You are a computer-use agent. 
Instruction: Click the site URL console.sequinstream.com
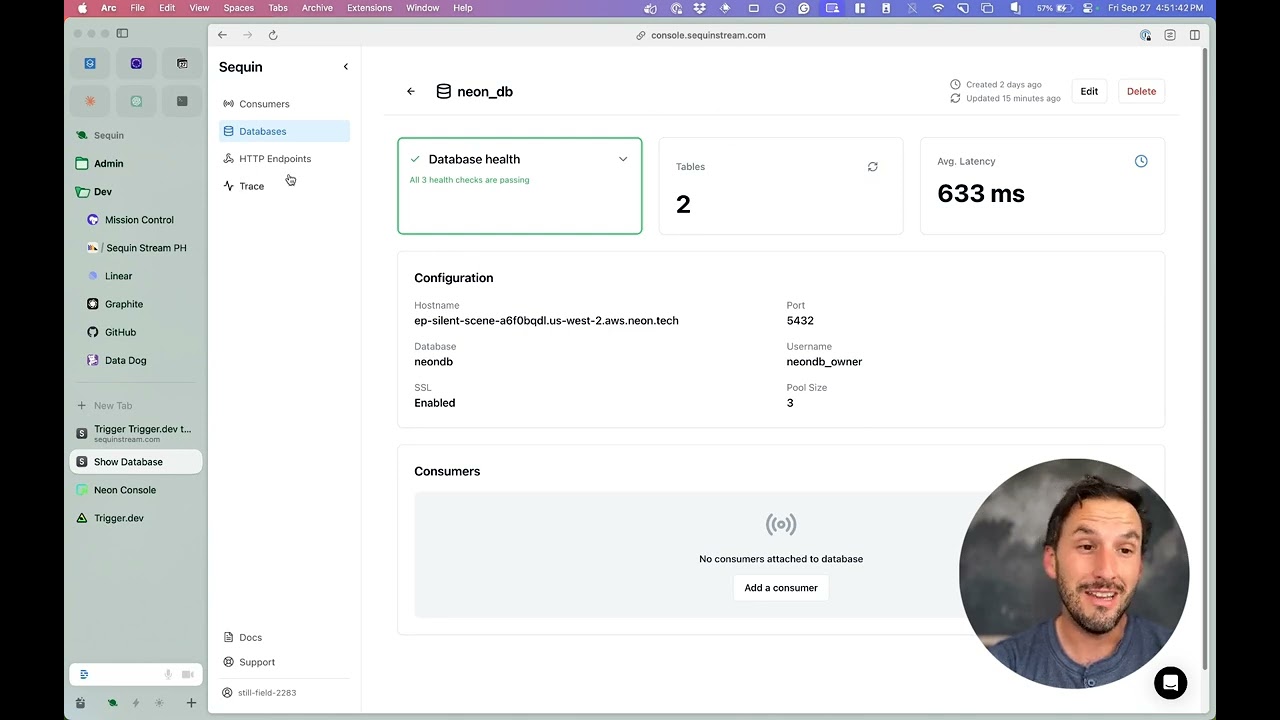708,35
